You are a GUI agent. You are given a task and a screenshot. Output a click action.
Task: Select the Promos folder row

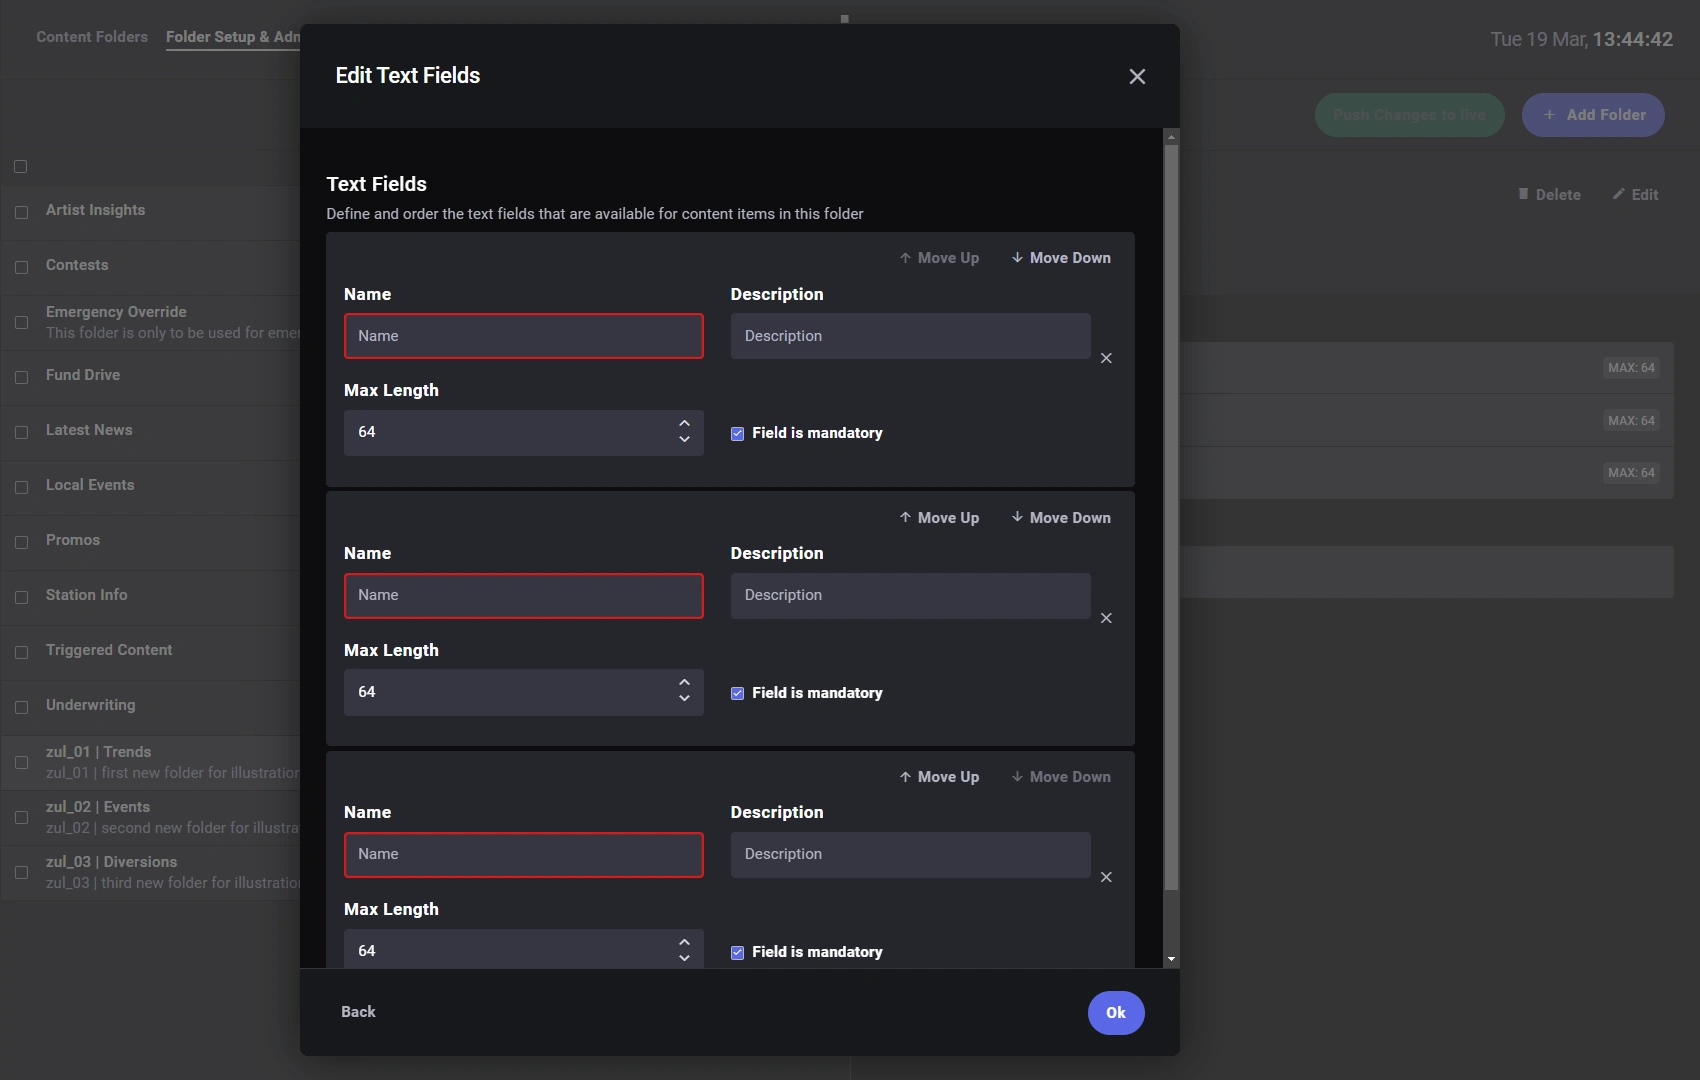[150, 542]
